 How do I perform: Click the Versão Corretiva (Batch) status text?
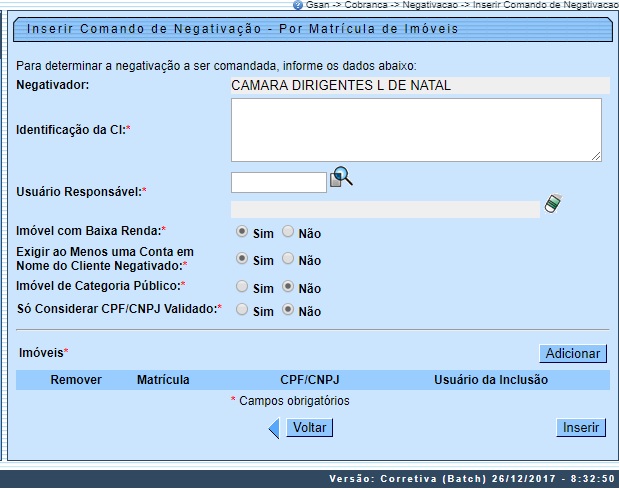tap(472, 479)
